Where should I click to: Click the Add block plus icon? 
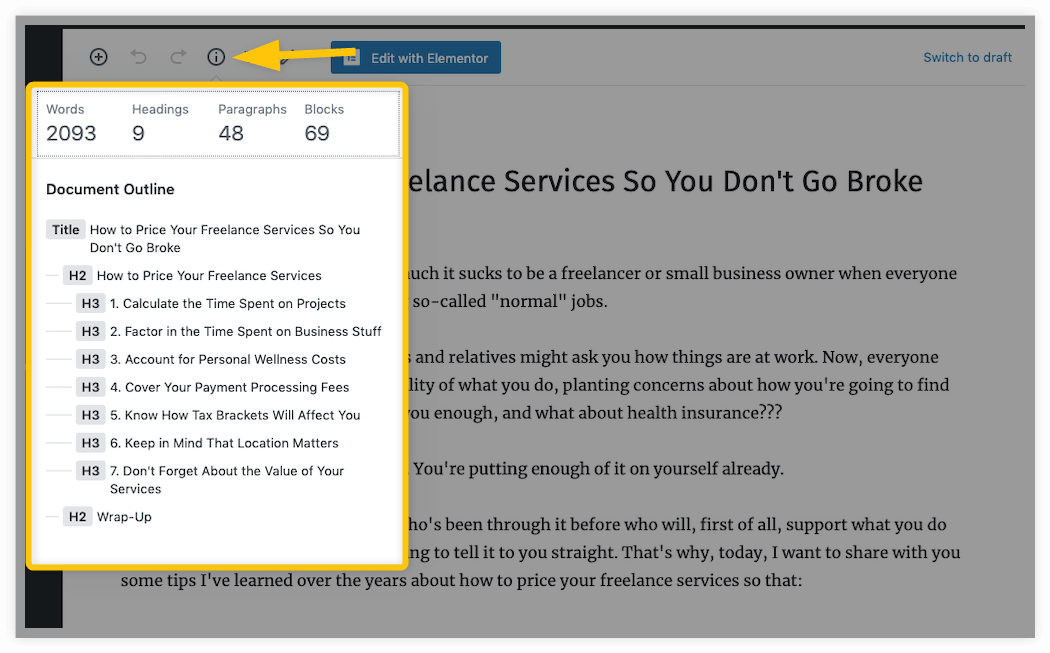click(98, 57)
